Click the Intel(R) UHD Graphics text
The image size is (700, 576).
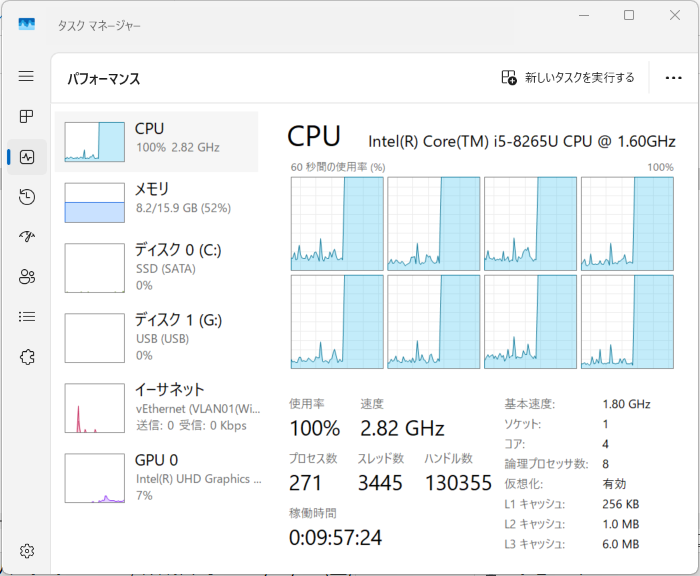199,479
